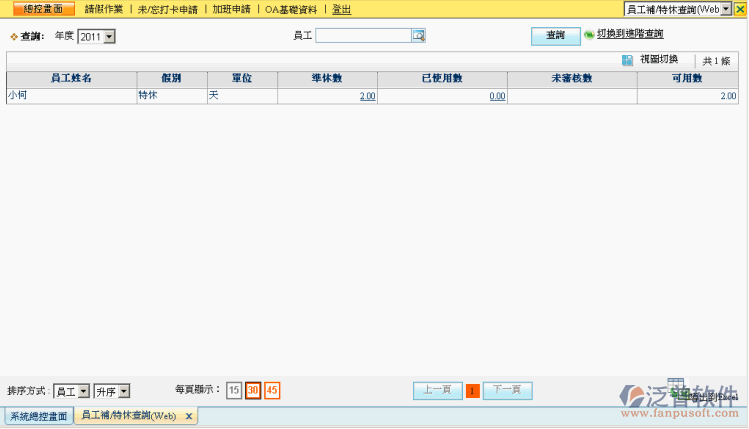Set 15 records per page

234,391
